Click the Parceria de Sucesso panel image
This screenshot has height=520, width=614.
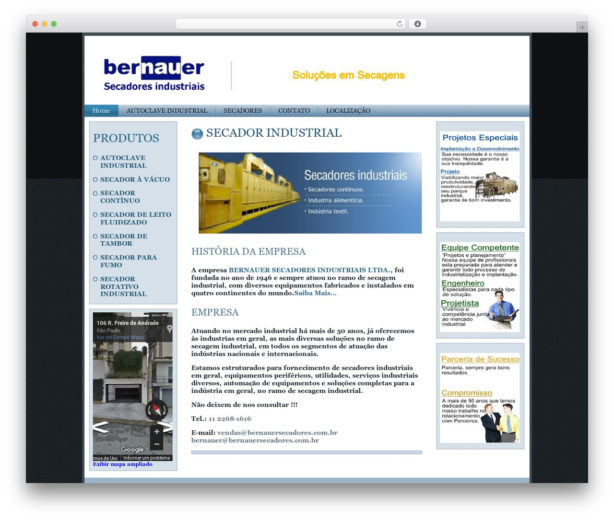pyautogui.click(x=480, y=397)
